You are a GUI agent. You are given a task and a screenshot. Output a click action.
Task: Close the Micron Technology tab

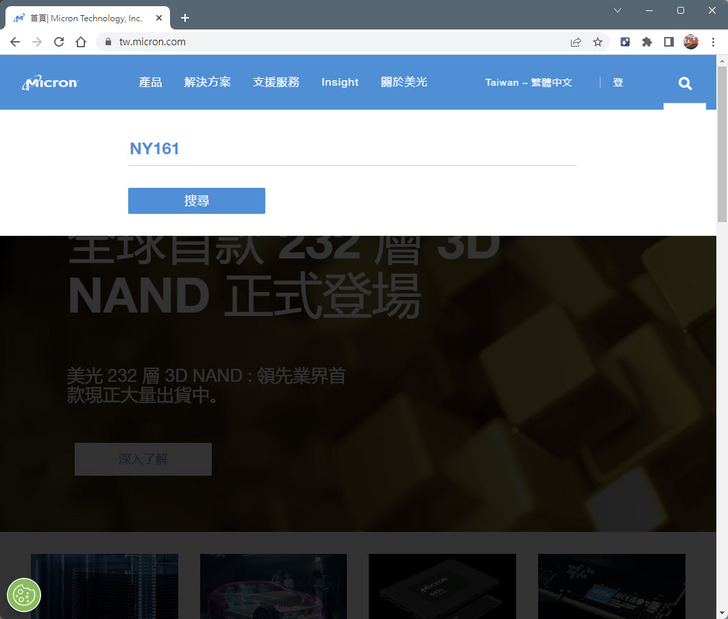point(159,18)
